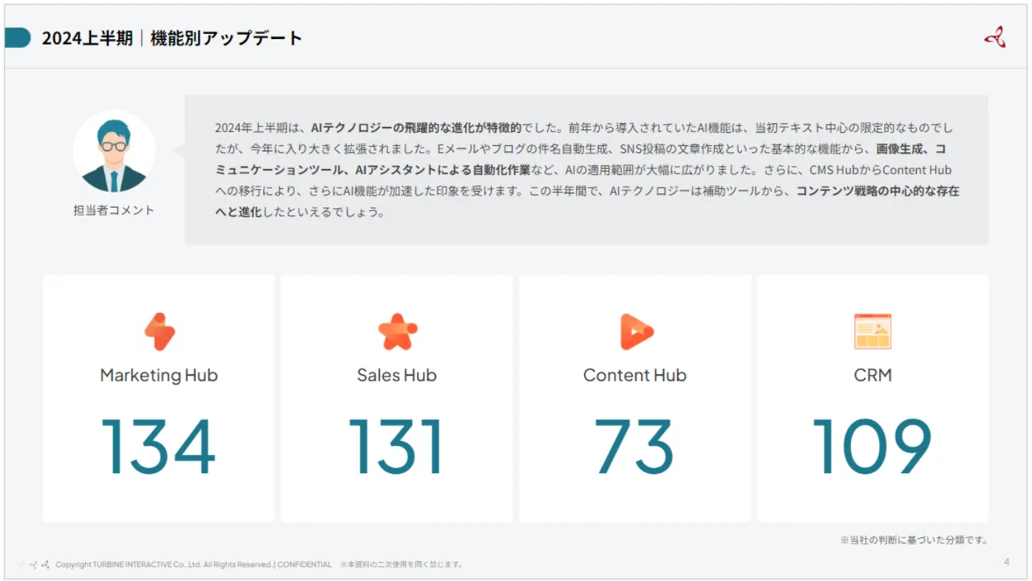Click the Sales Hub label
This screenshot has width=1032, height=581.
pos(397,375)
